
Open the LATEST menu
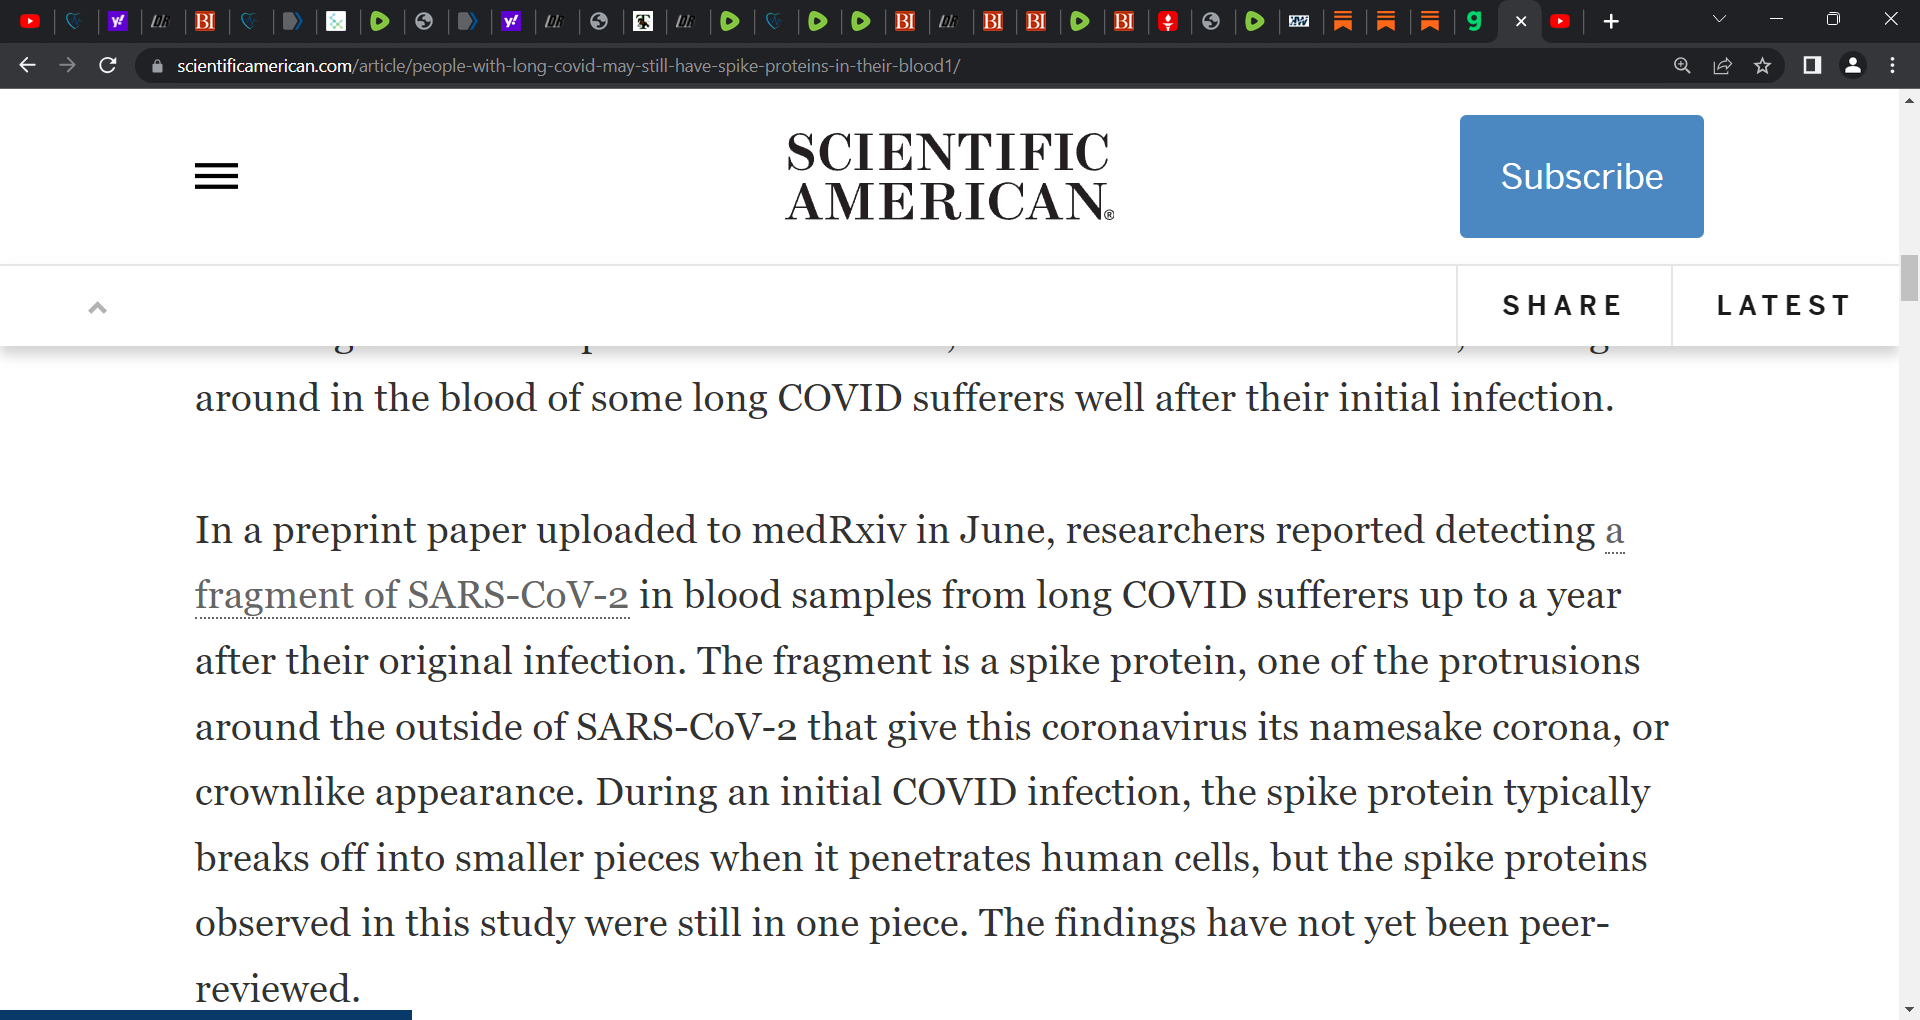click(x=1784, y=306)
